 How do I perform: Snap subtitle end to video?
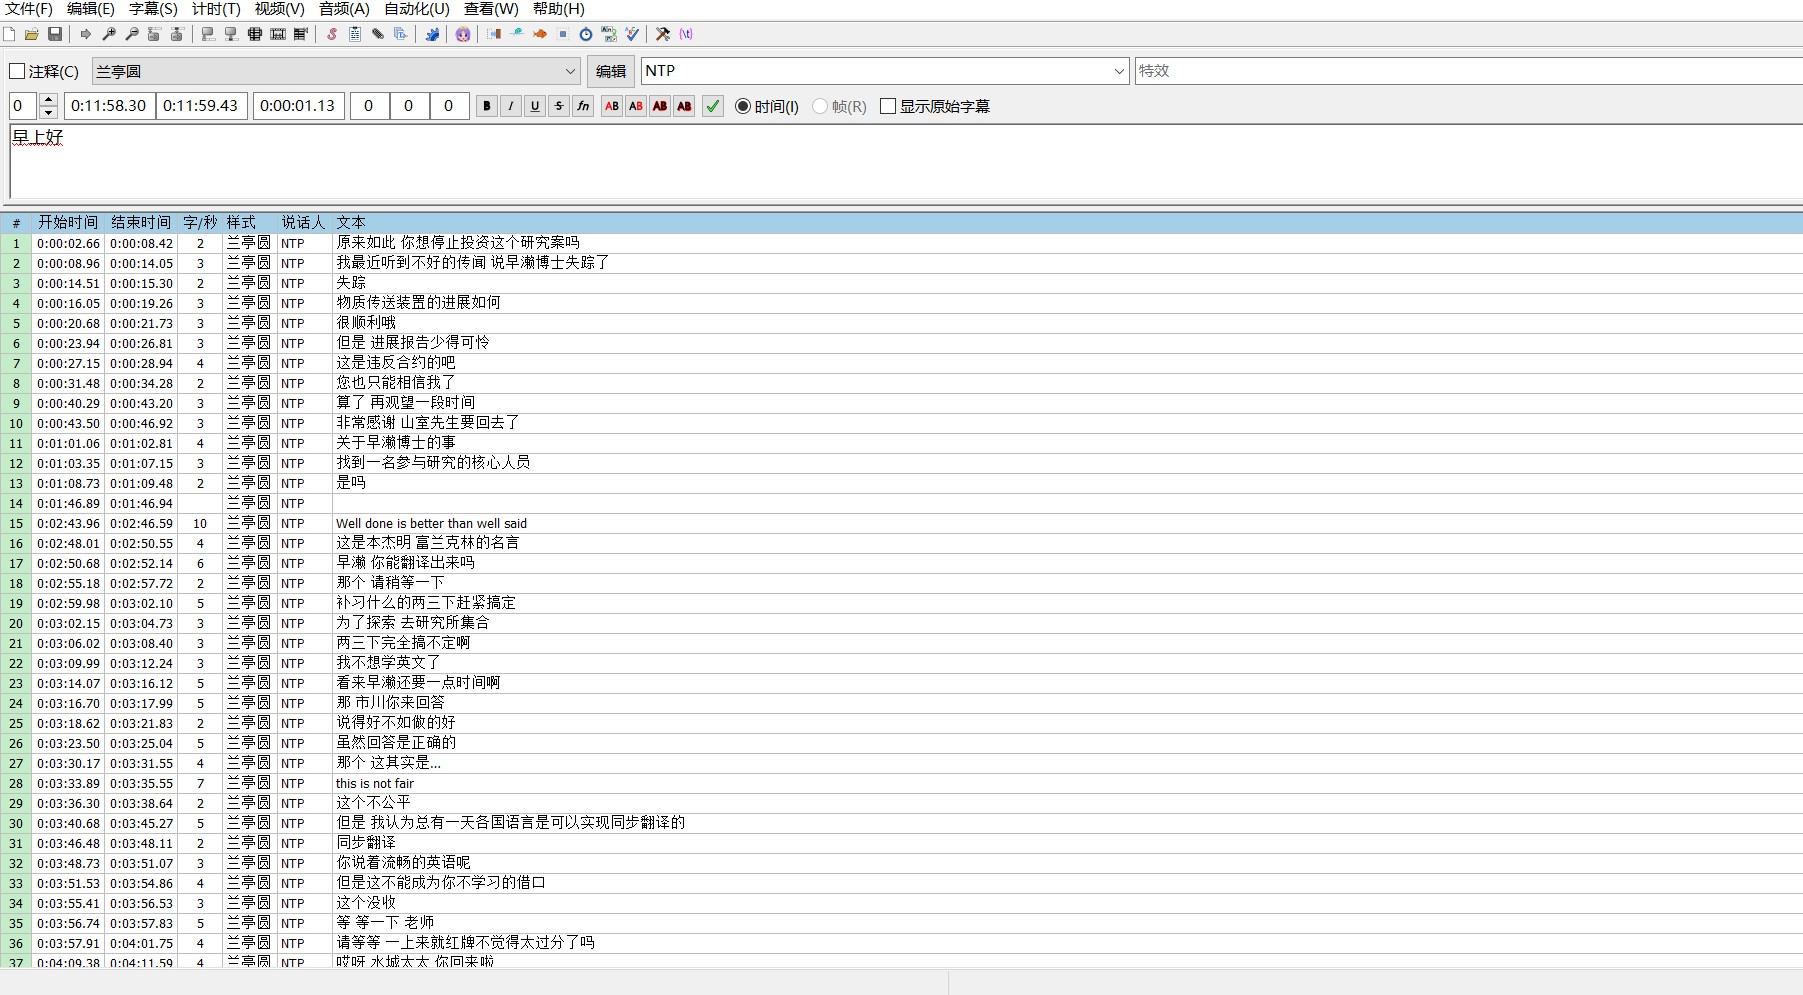[231, 34]
